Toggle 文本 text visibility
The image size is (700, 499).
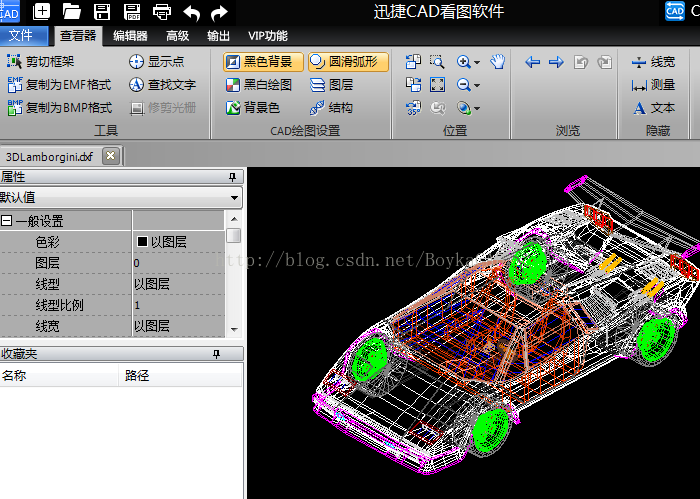click(653, 108)
